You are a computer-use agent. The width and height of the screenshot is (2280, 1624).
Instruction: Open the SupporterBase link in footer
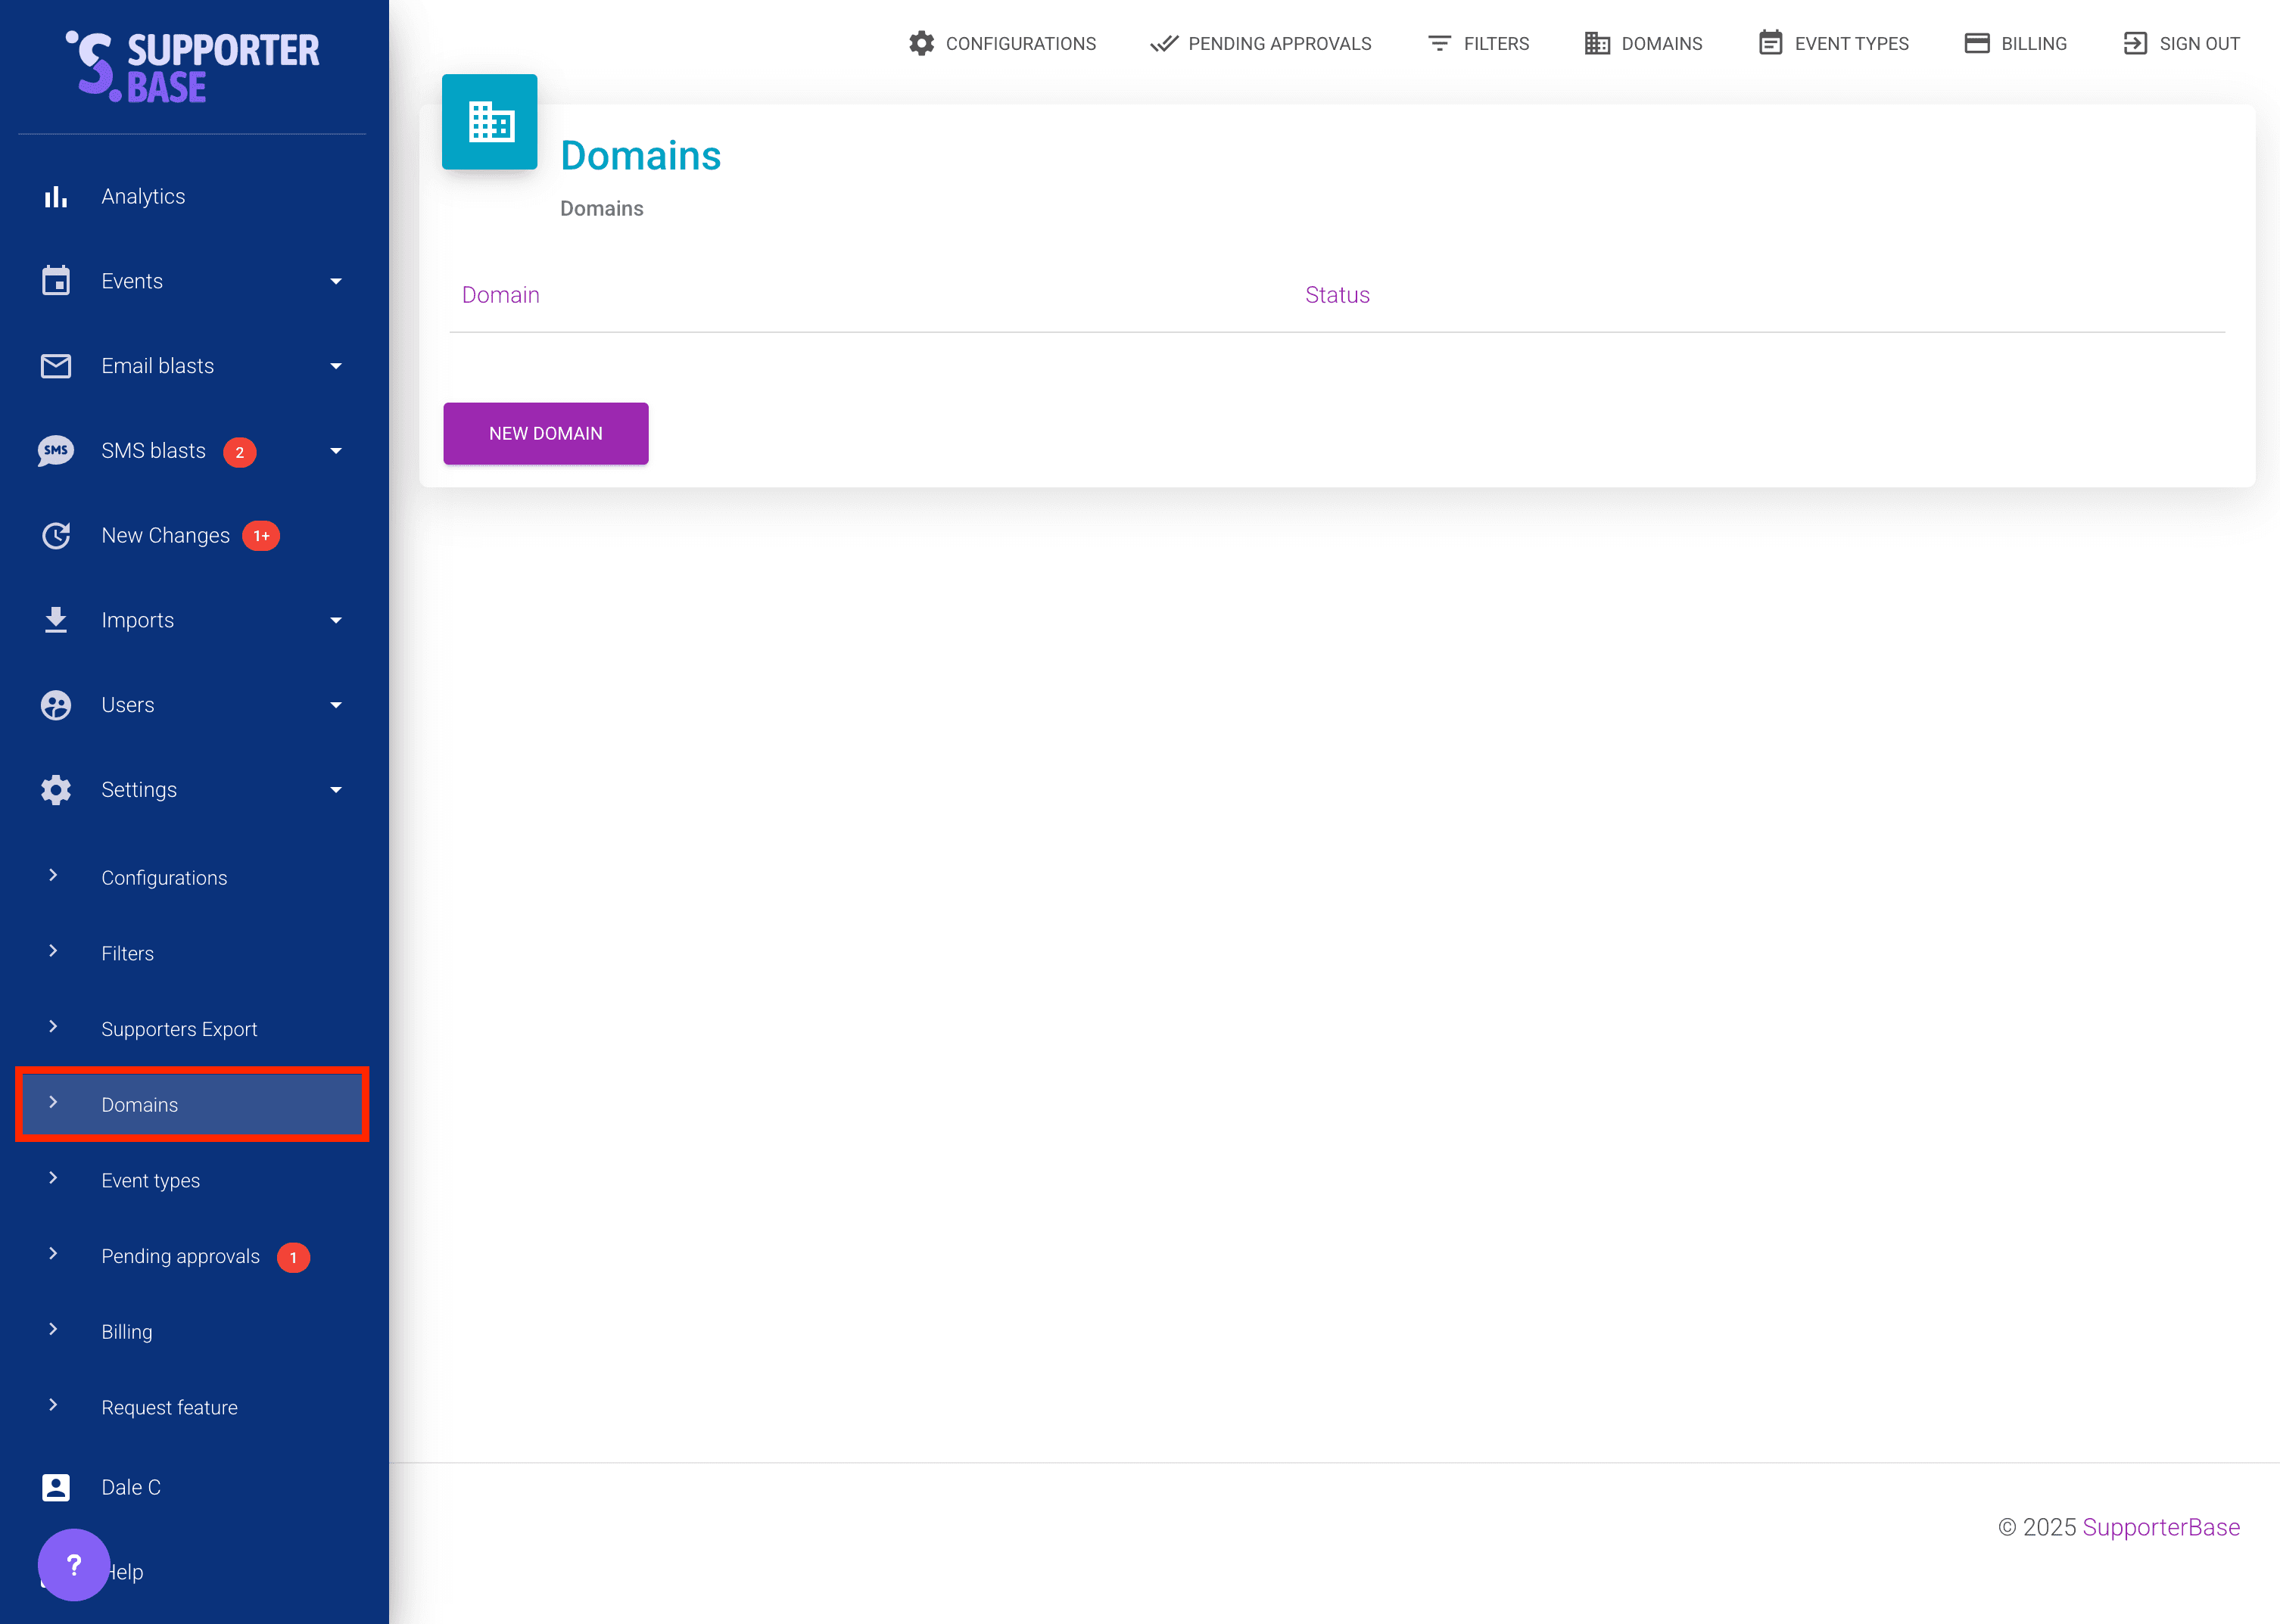pyautogui.click(x=2161, y=1527)
